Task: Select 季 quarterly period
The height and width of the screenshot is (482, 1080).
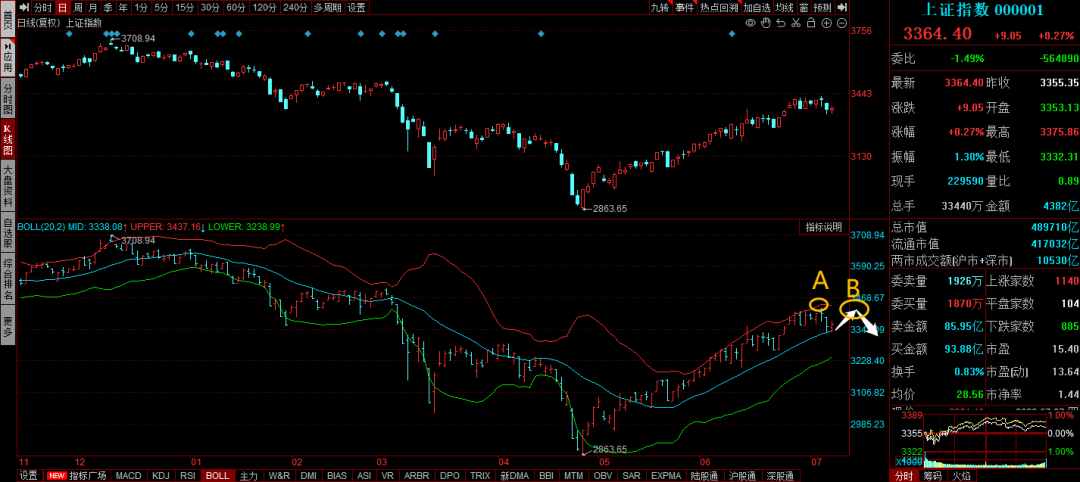Action: coord(108,8)
